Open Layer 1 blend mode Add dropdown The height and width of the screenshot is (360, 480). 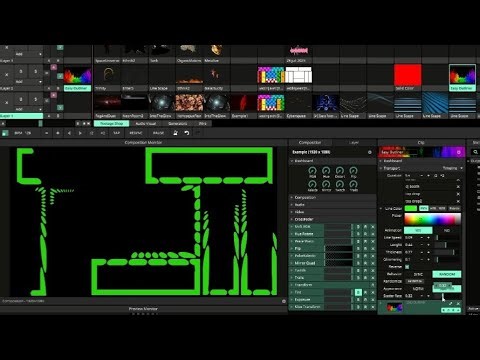[x=28, y=109]
